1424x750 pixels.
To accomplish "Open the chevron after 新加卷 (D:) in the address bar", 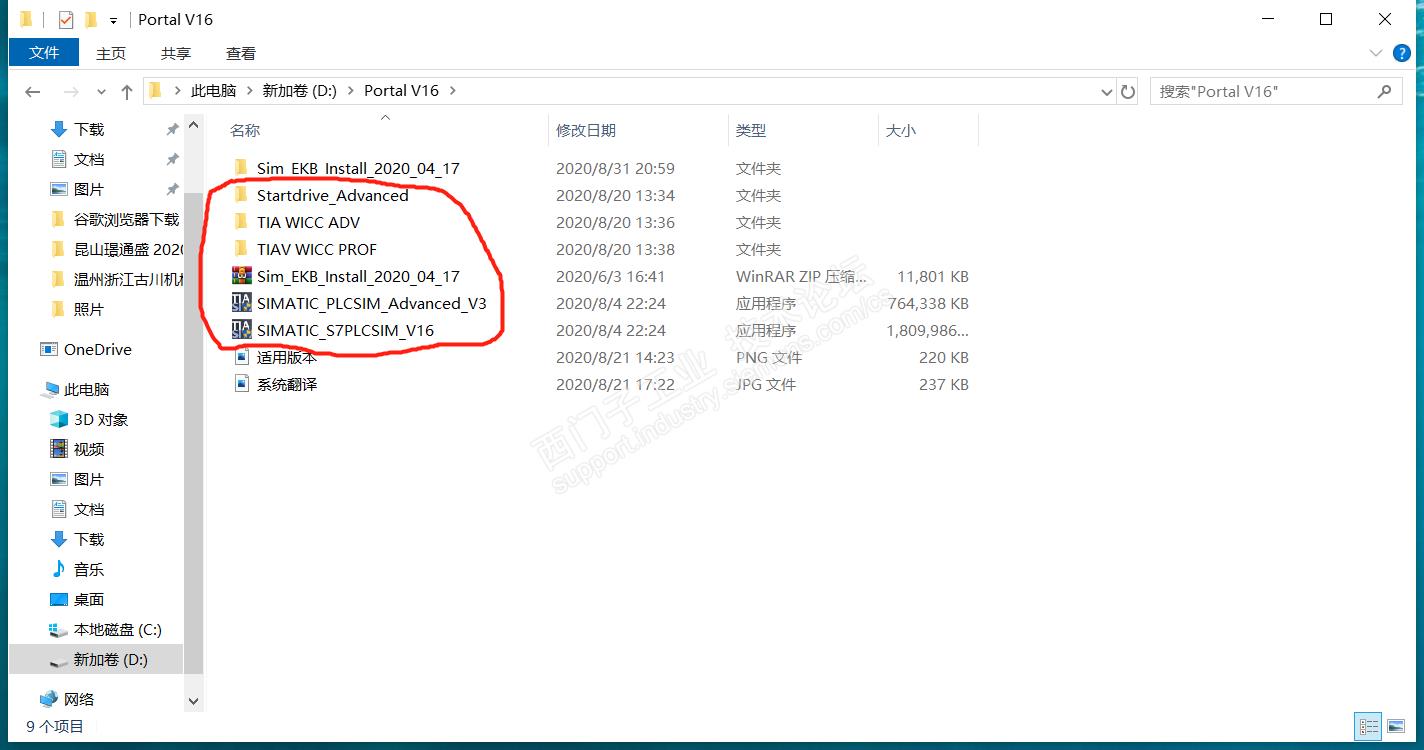I will tap(351, 91).
